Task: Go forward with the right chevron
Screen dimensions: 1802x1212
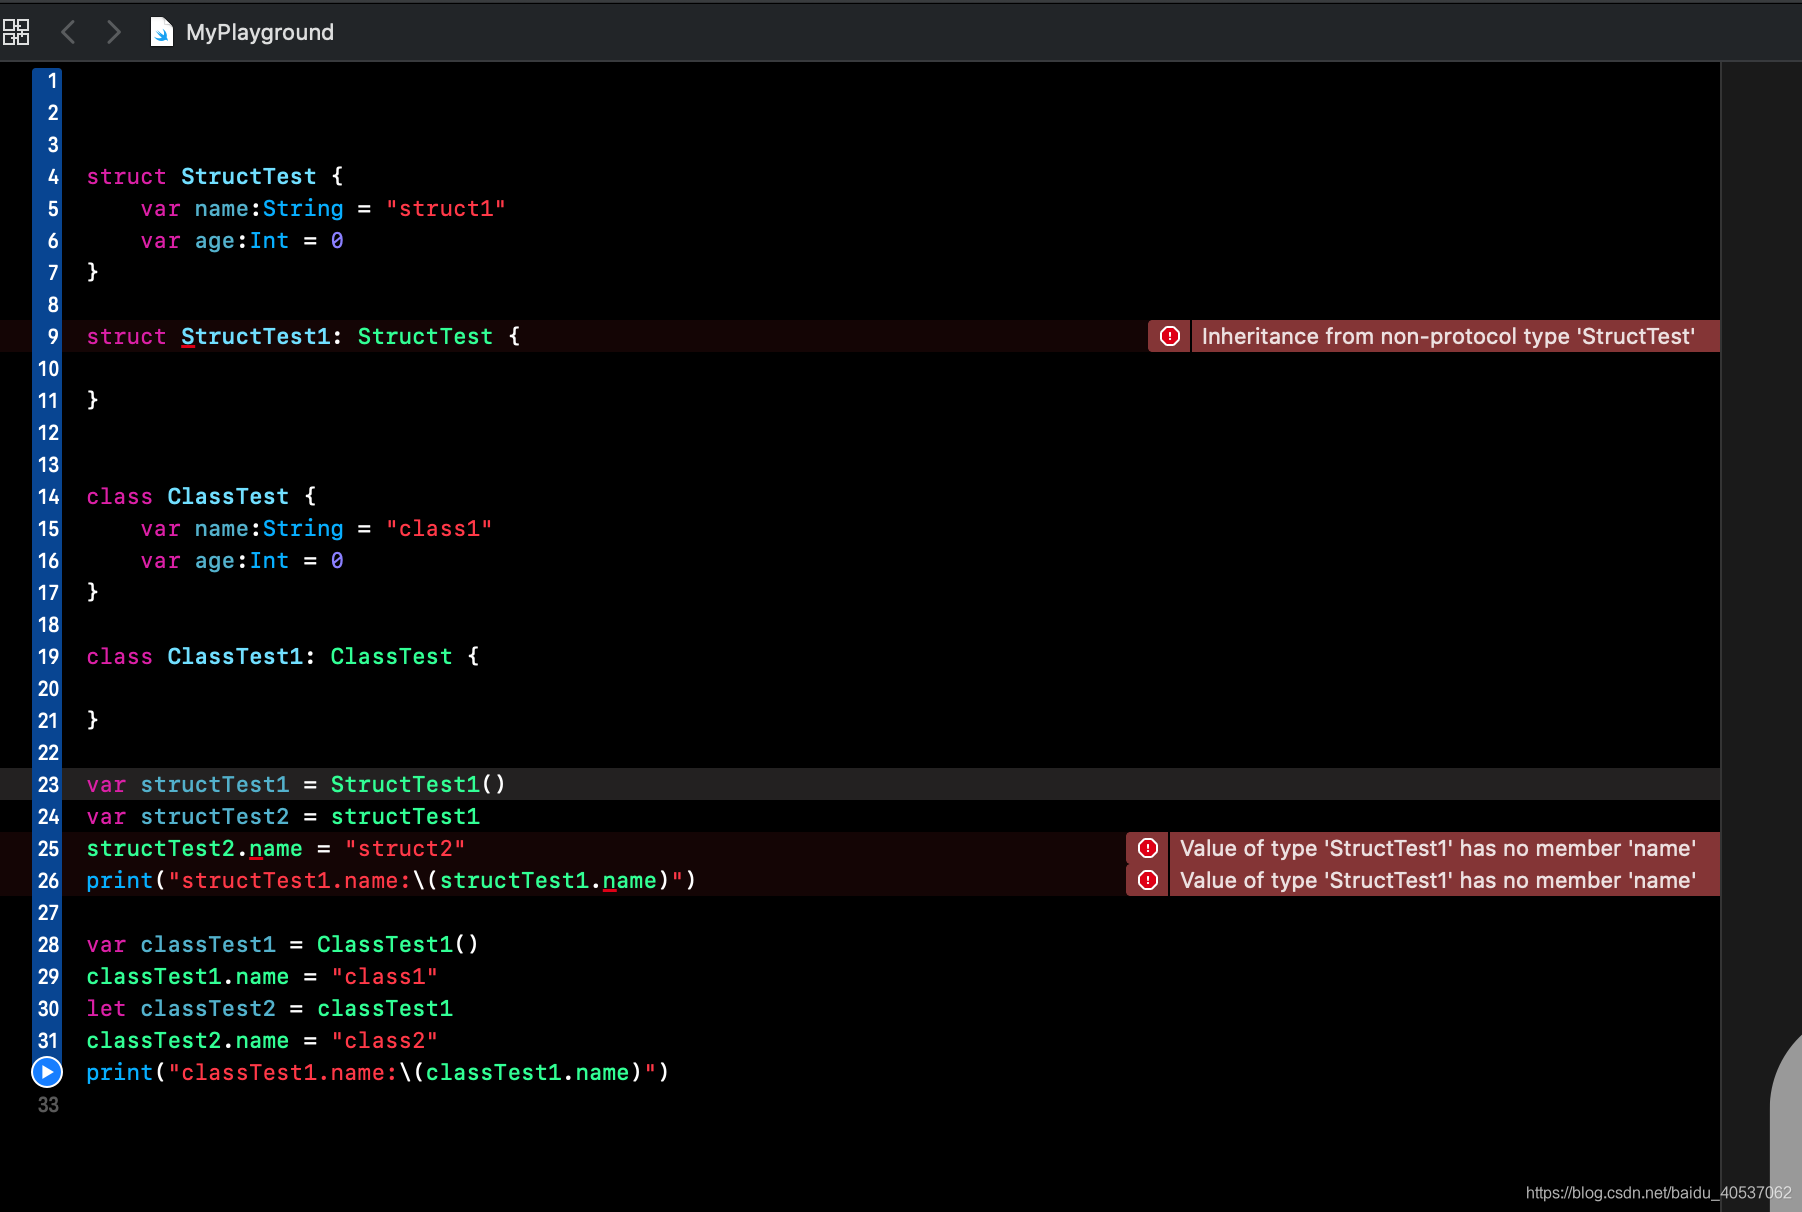Action: tap(113, 32)
